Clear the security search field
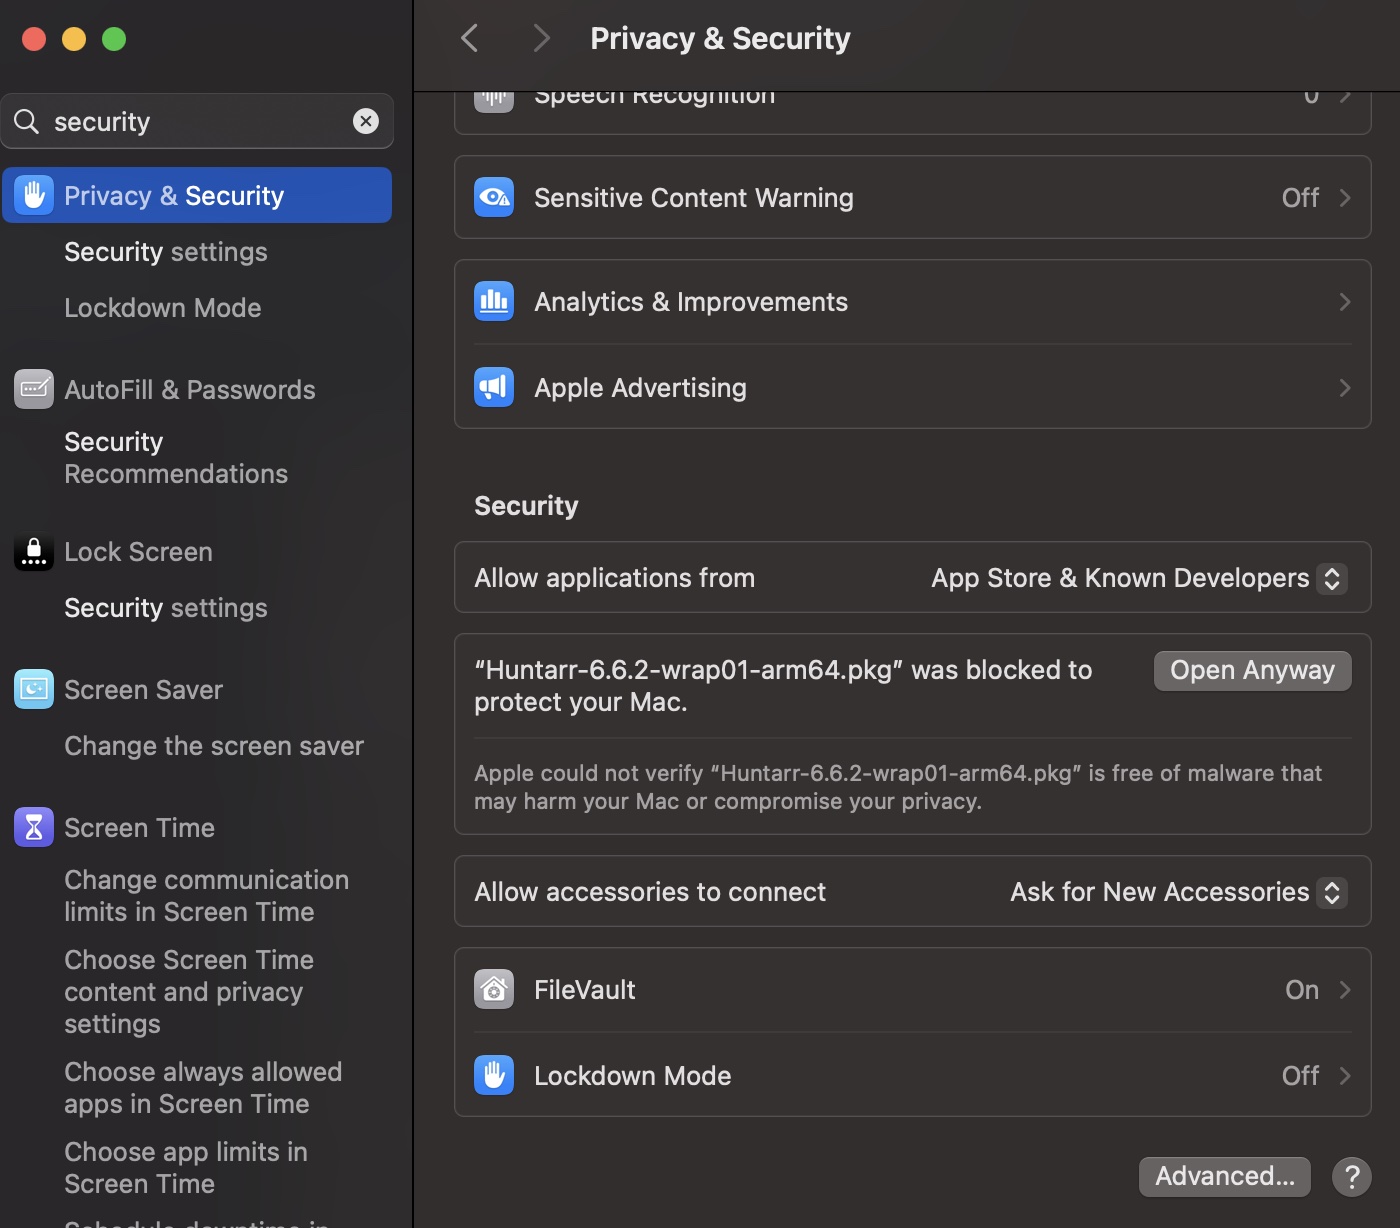1400x1228 pixels. pos(366,121)
